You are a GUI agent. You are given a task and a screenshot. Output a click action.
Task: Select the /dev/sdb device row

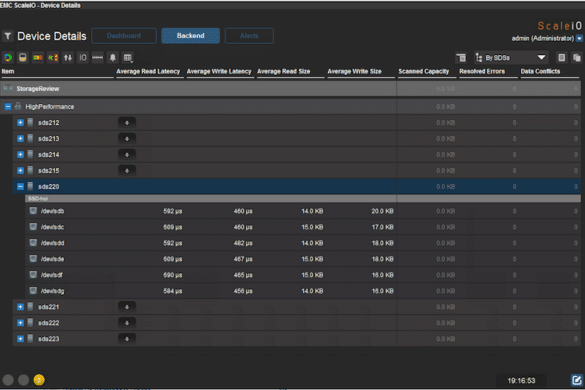[303, 211]
